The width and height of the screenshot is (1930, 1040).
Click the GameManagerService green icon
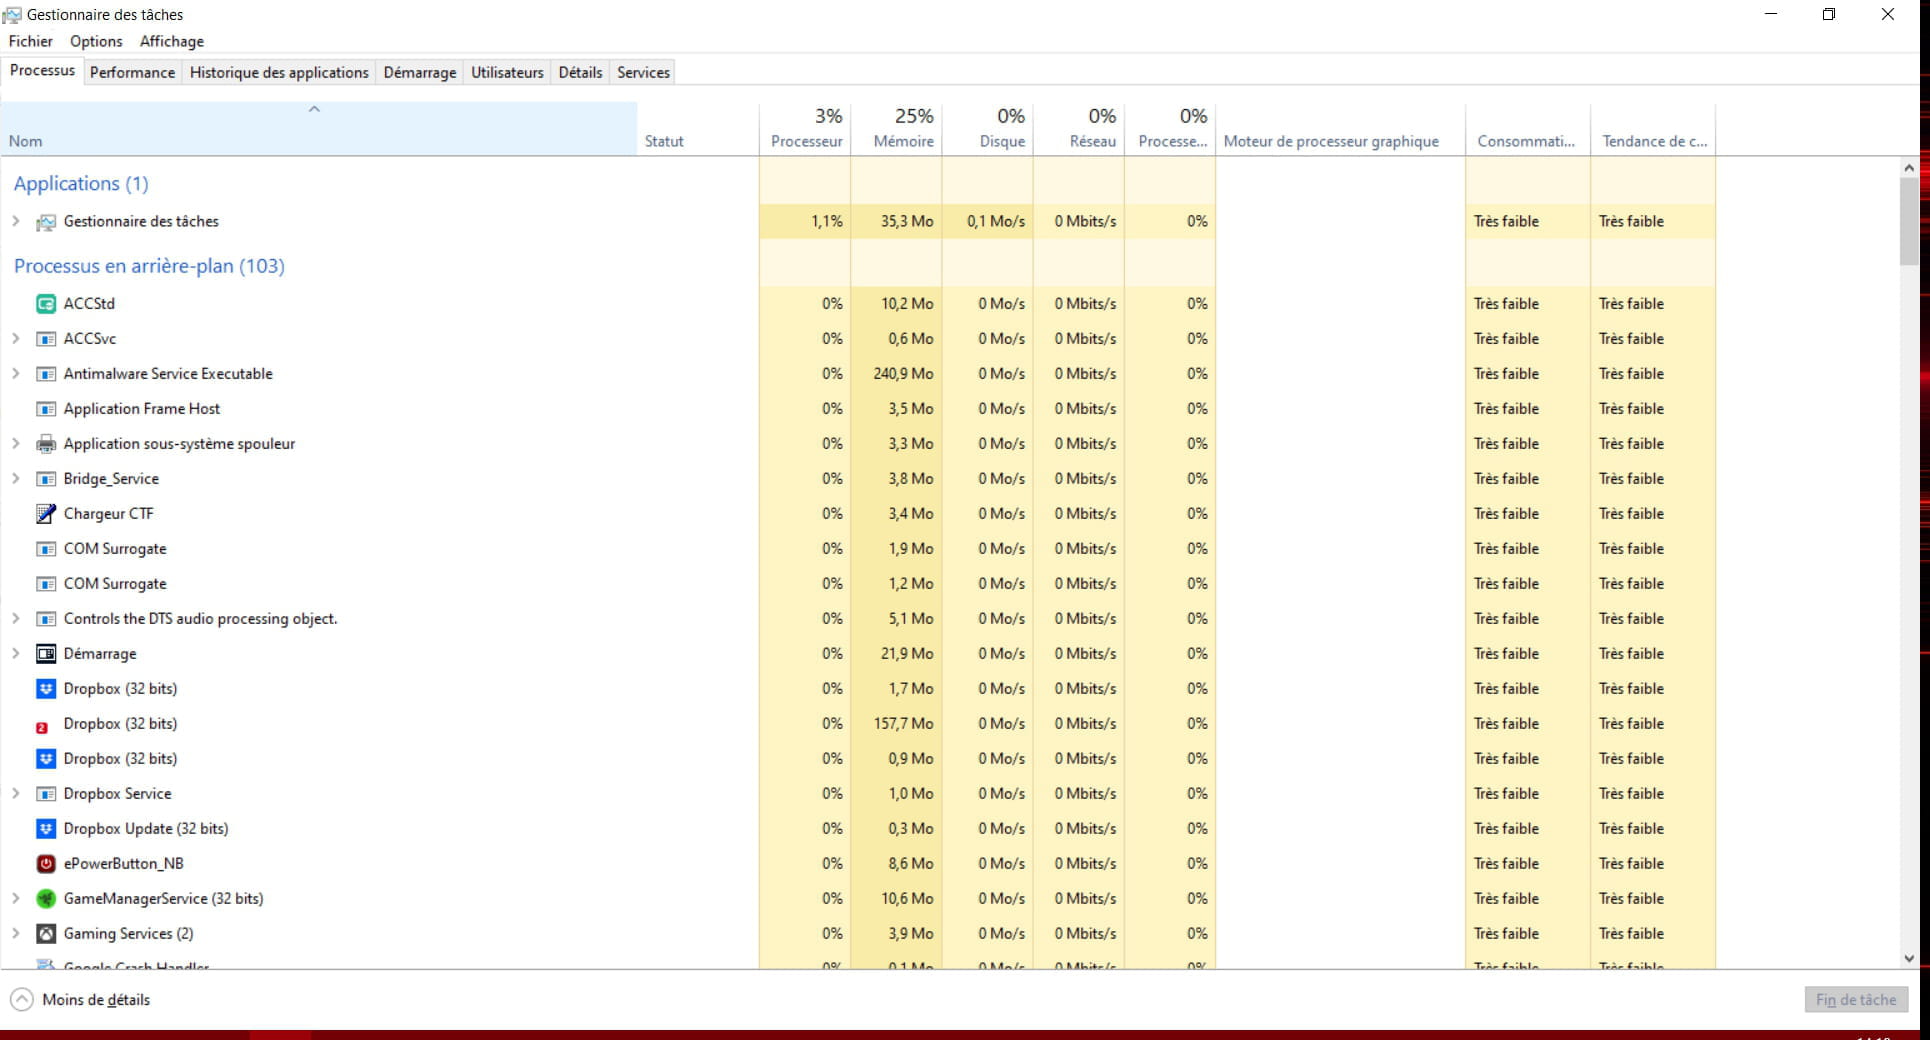[46, 899]
